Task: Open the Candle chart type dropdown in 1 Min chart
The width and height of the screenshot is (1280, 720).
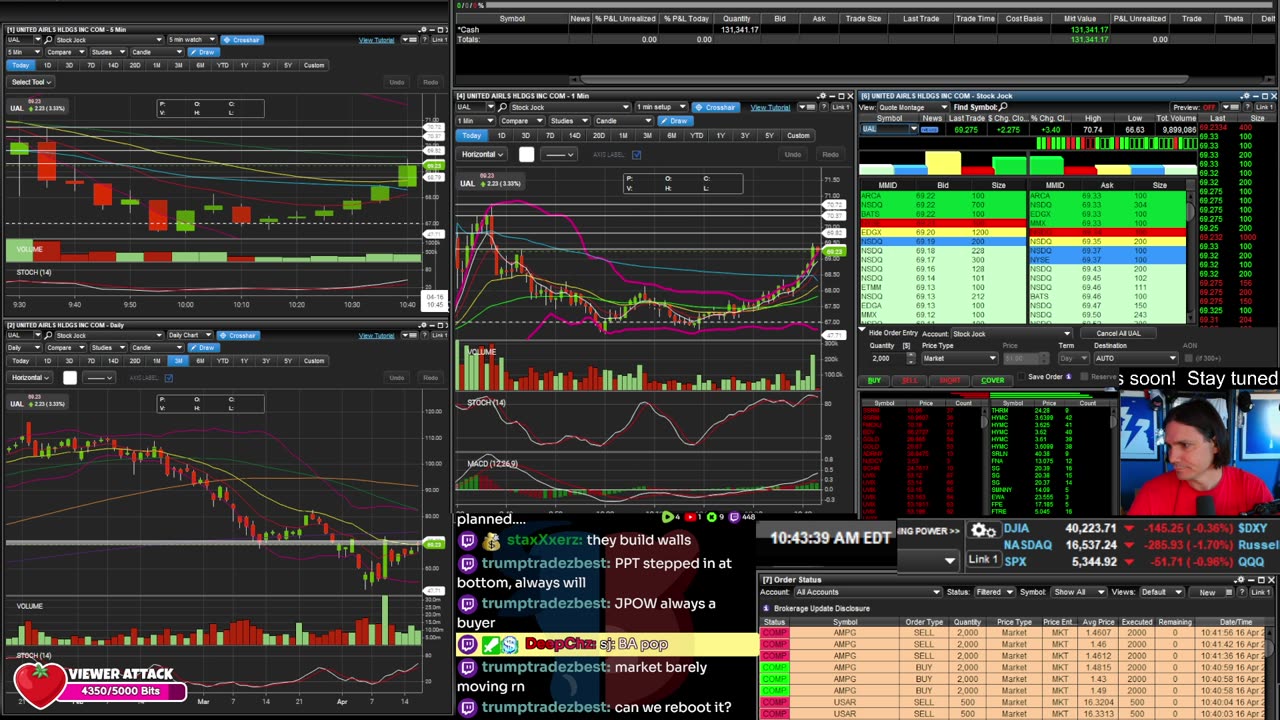Action: (623, 121)
